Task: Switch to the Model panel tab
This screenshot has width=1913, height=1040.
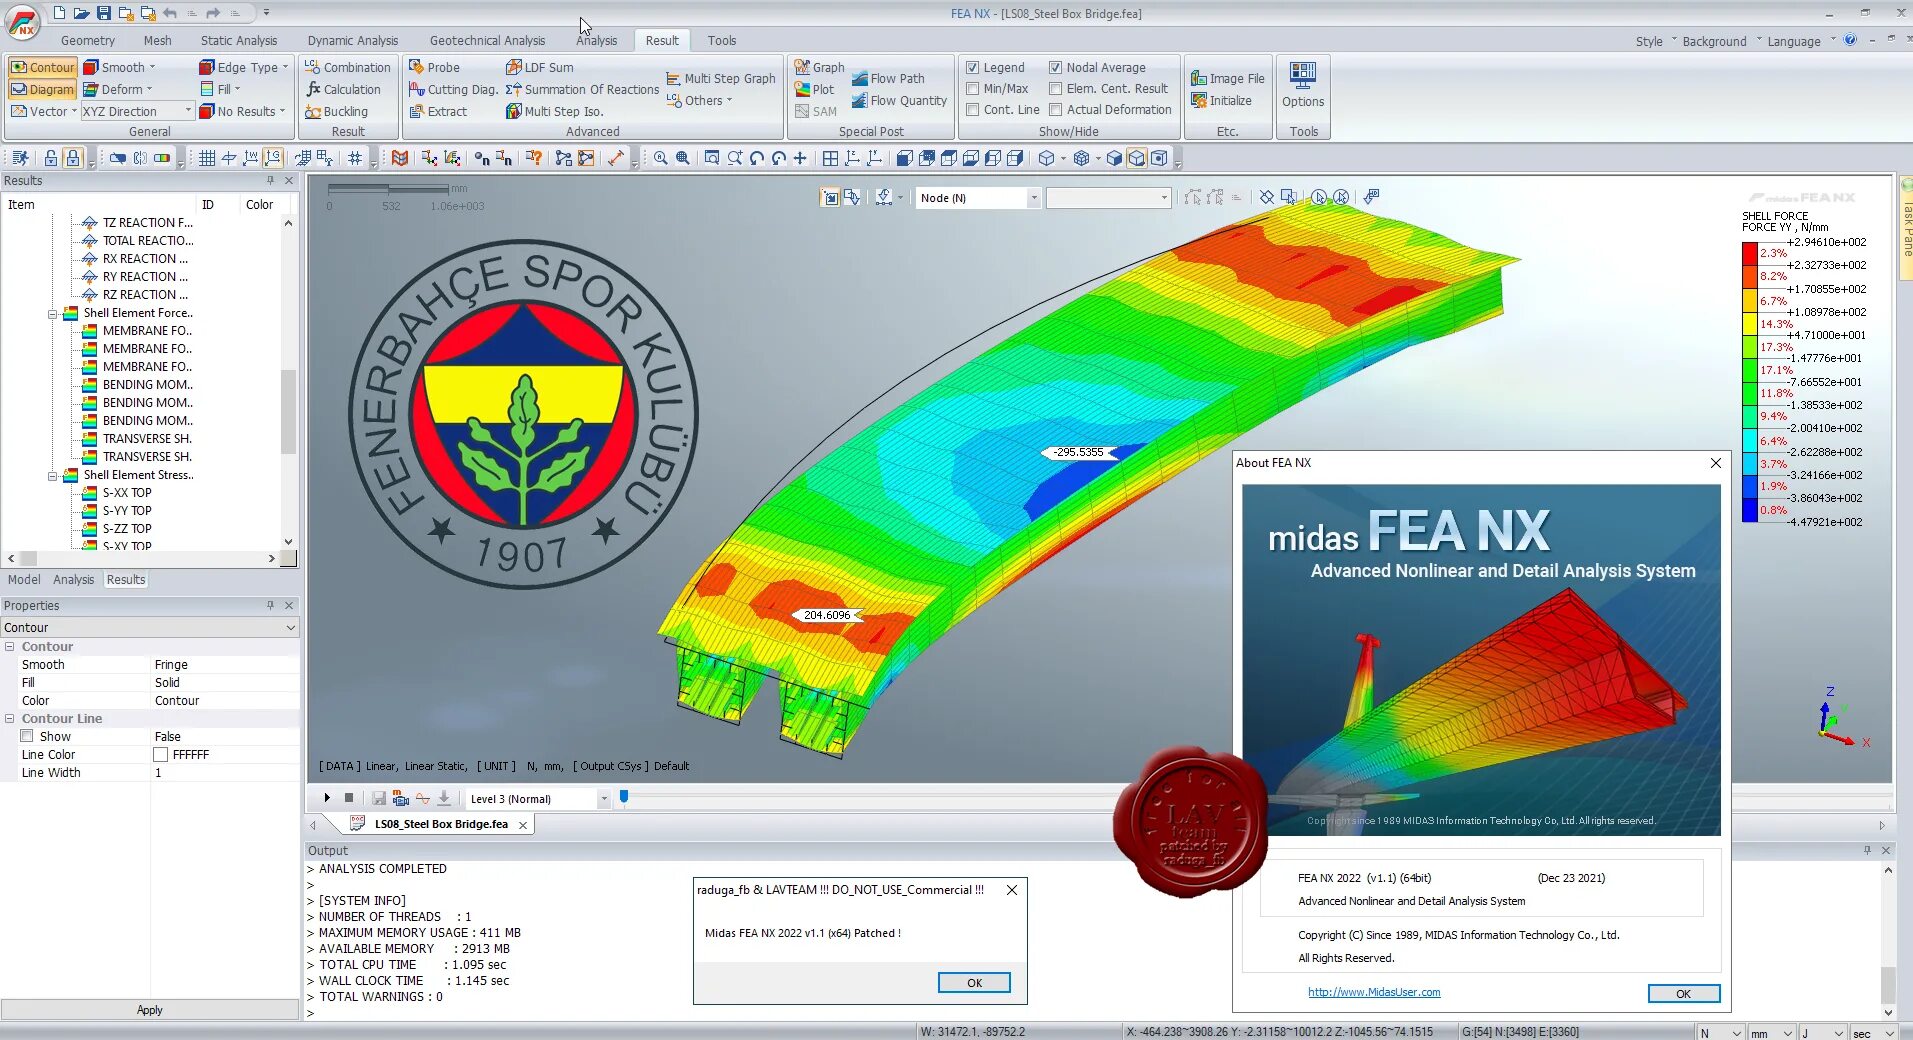Action: pyautogui.click(x=24, y=580)
